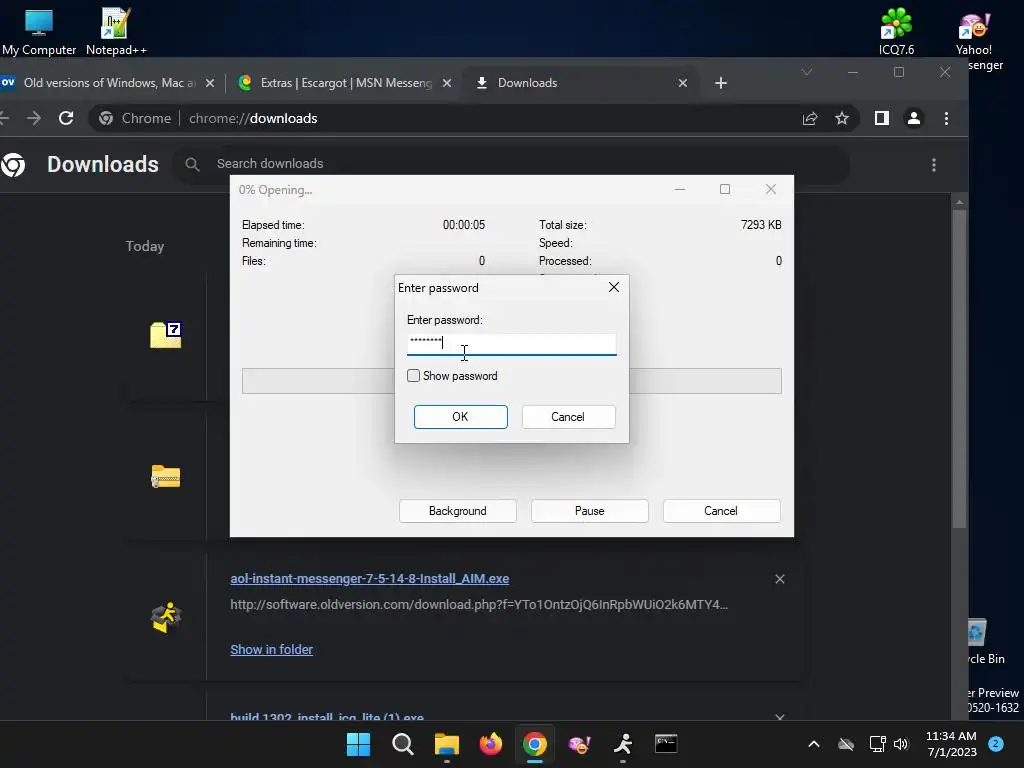This screenshot has width=1024, height=768.
Task: Click the Elapsed time 00:00:05 value
Action: click(x=464, y=225)
